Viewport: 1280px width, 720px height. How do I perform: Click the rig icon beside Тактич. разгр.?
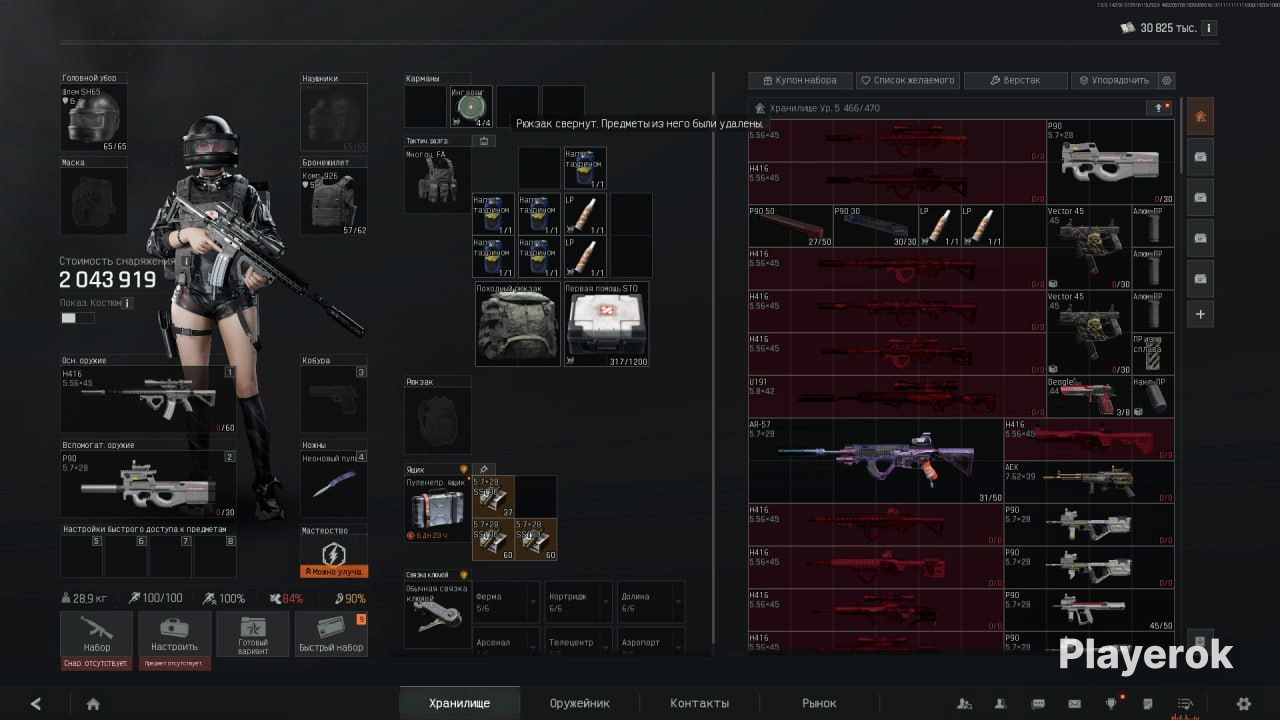click(484, 141)
